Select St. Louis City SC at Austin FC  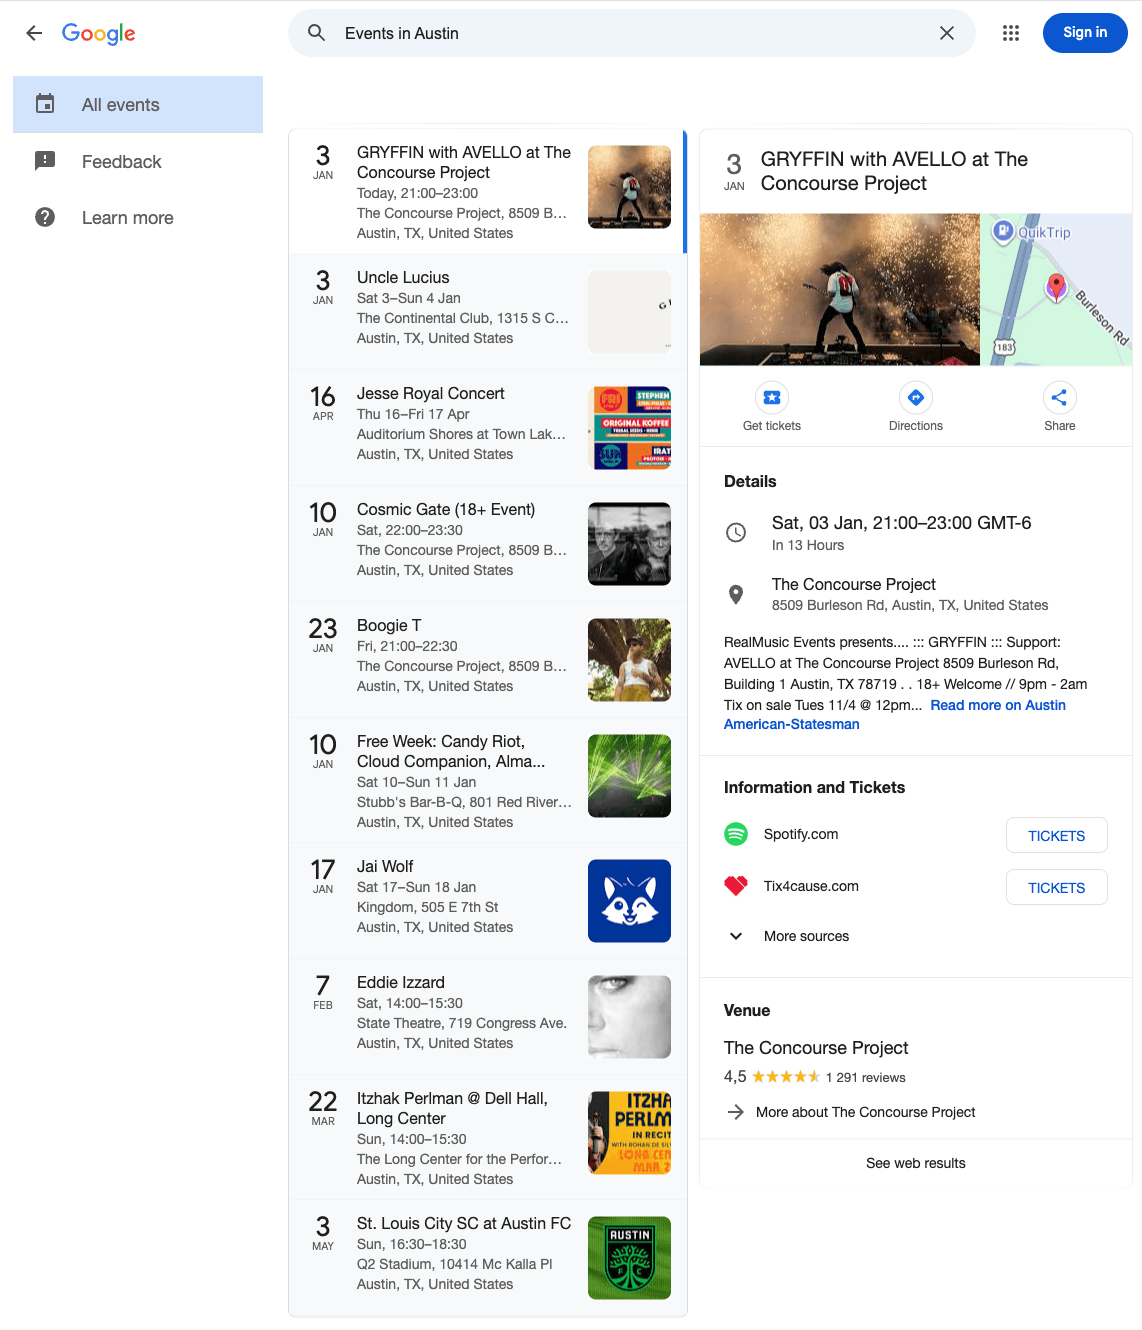point(487,1257)
